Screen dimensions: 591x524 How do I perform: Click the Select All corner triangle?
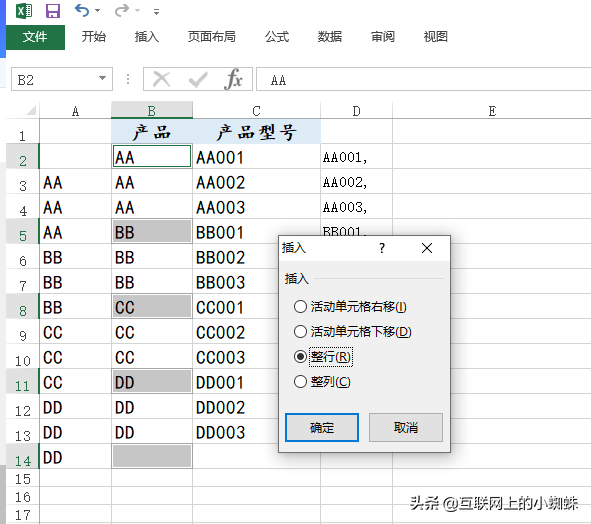coord(31,110)
